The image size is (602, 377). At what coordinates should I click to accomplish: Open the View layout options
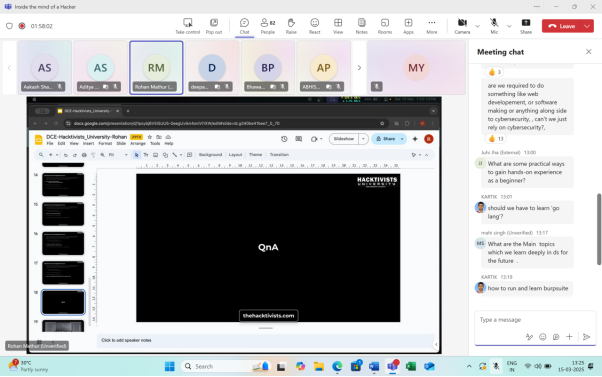pyautogui.click(x=338, y=26)
